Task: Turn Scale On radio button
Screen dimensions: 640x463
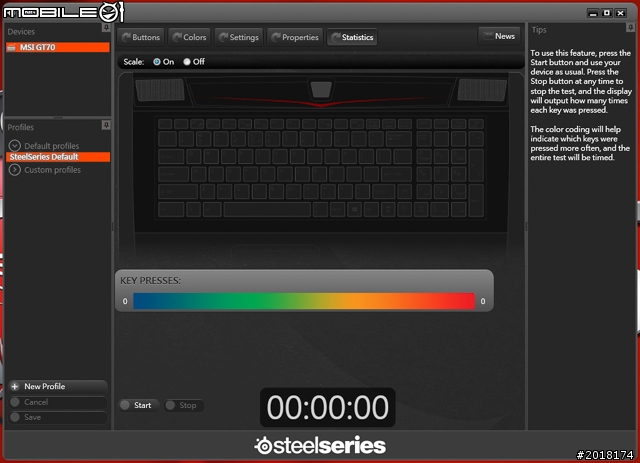Action: pos(157,62)
